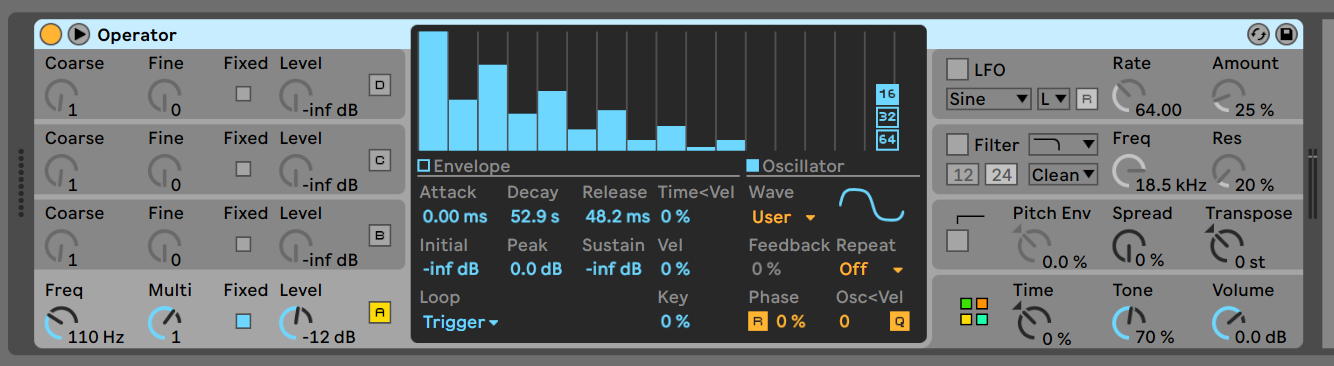This screenshot has height=366, width=1334.
Task: Click the Volume knob
Action: tap(1227, 321)
